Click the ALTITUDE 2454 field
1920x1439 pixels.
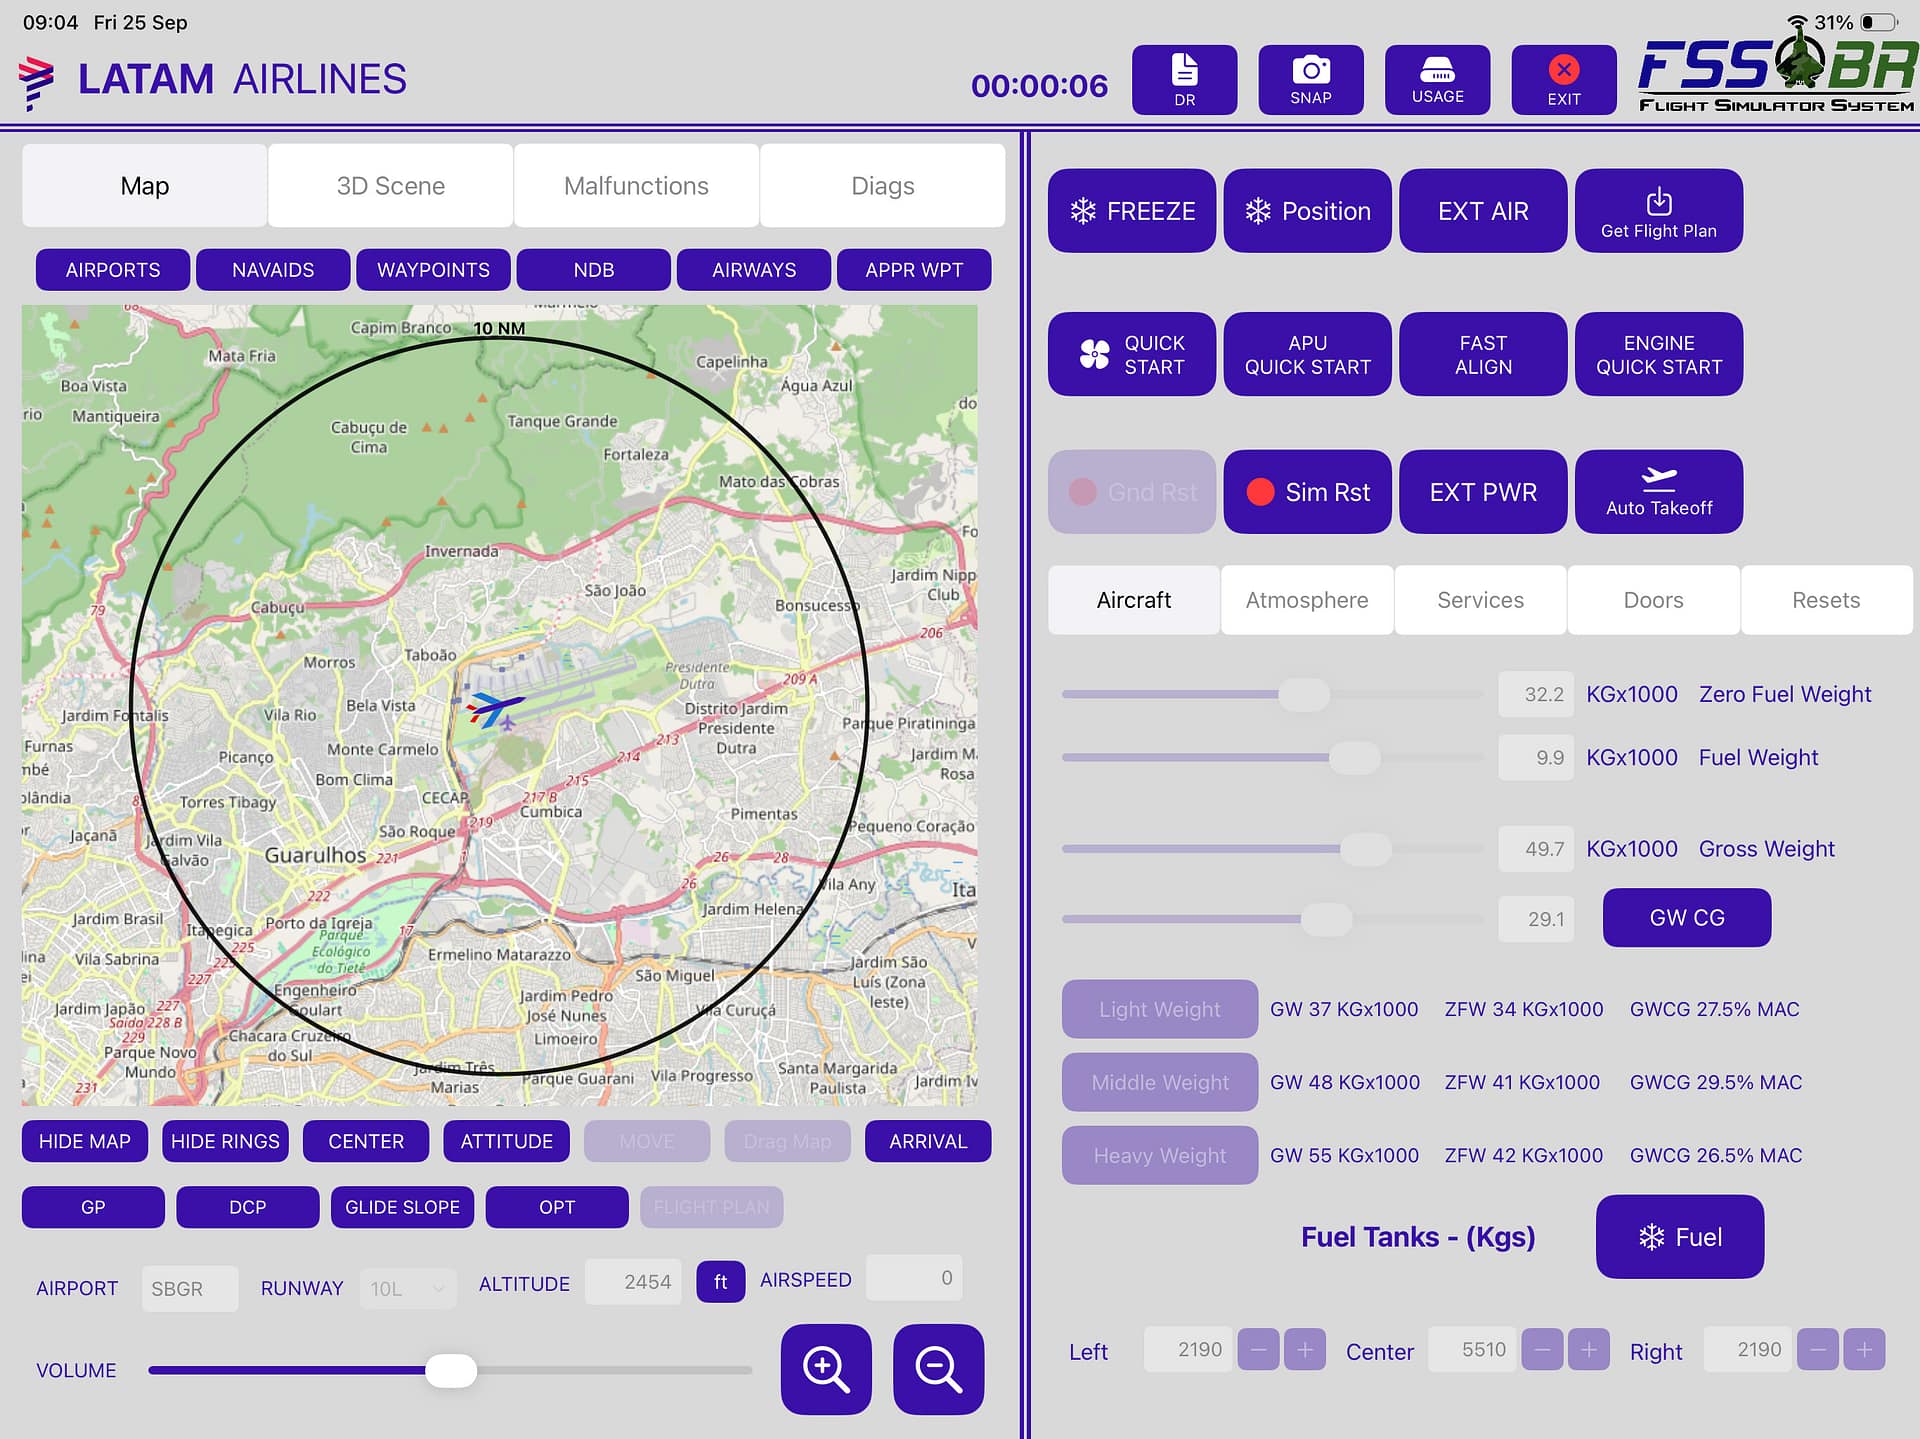[x=634, y=1282]
